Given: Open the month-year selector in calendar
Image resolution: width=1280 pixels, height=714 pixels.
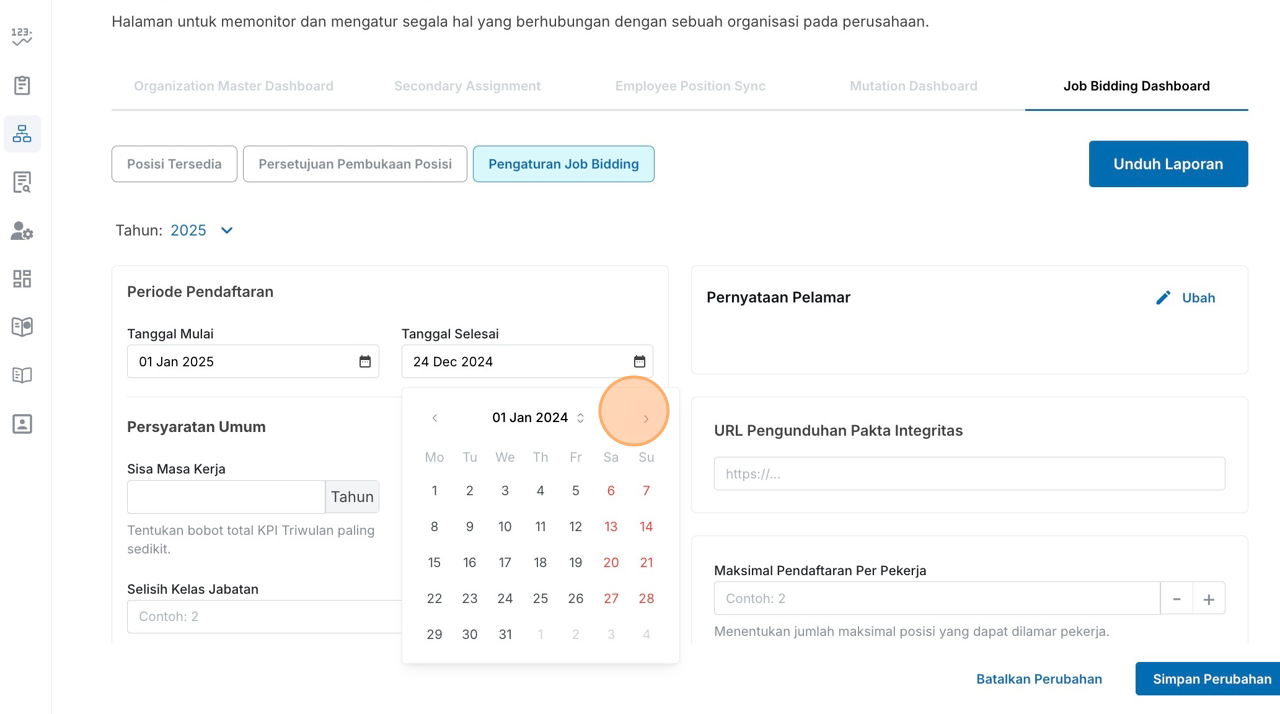Looking at the screenshot, I should [x=537, y=418].
